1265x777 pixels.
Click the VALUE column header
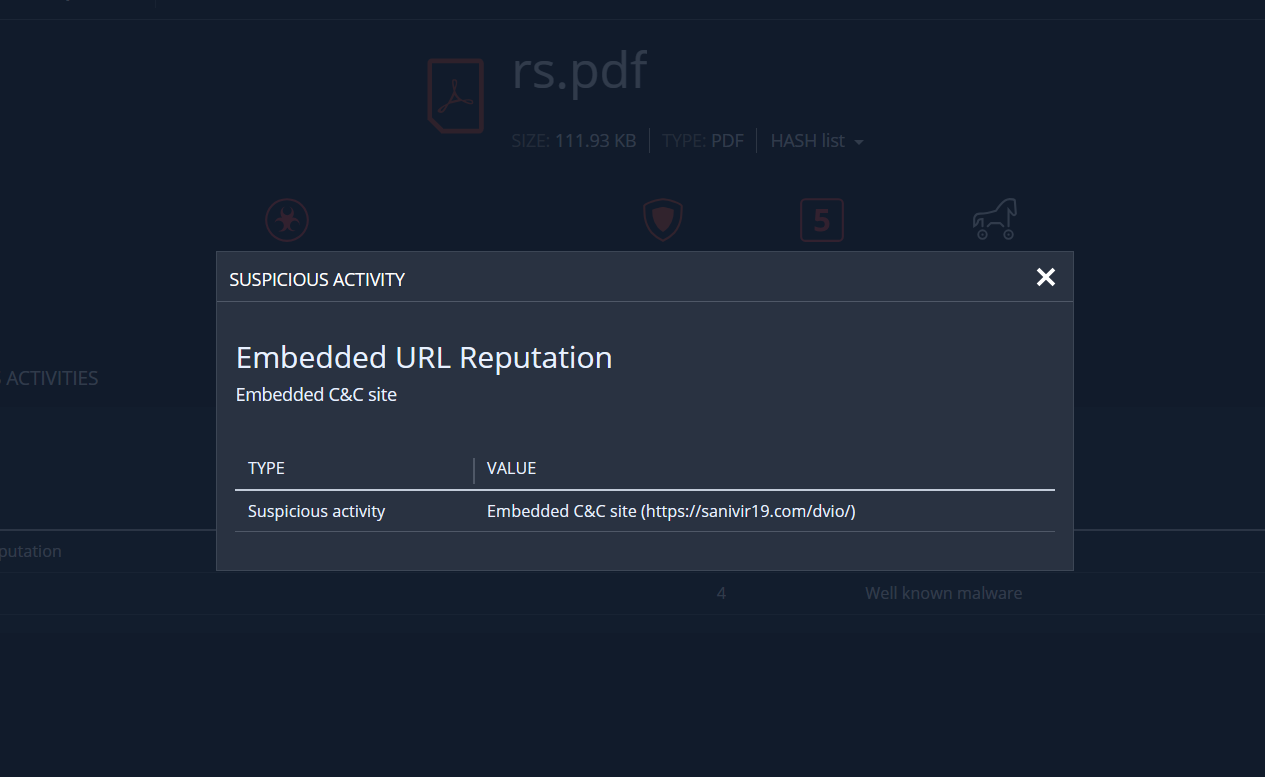point(511,468)
